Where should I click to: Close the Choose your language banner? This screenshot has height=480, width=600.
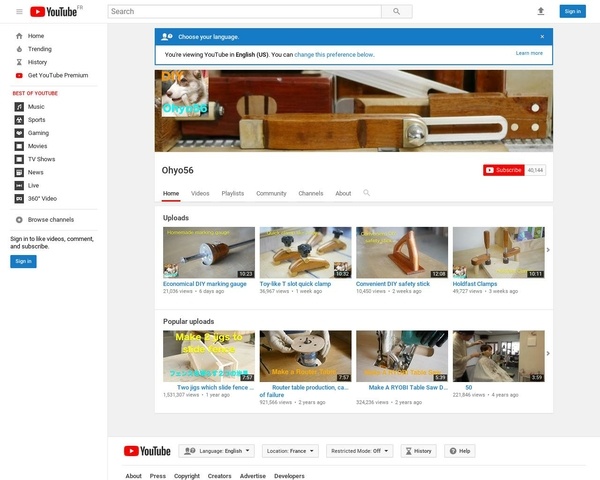click(542, 37)
